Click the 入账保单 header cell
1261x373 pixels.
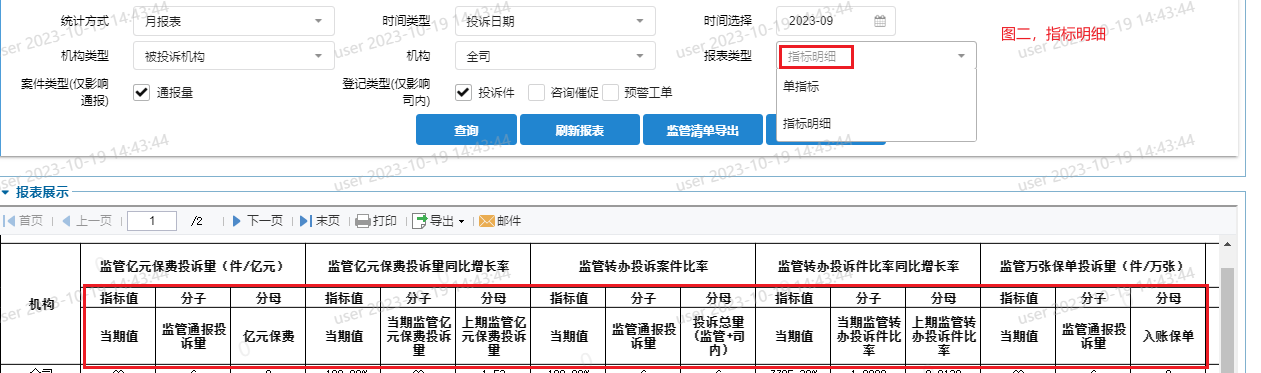1168,337
